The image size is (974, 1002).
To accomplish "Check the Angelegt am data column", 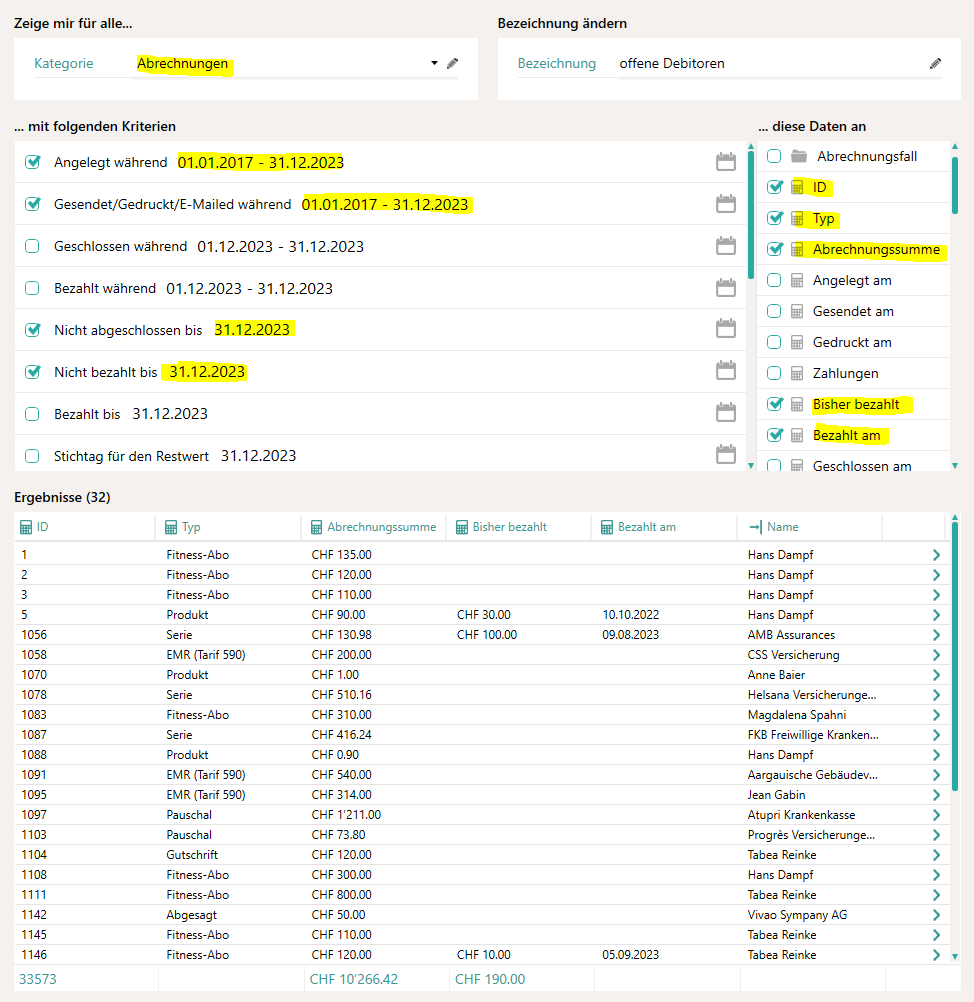I will point(774,280).
